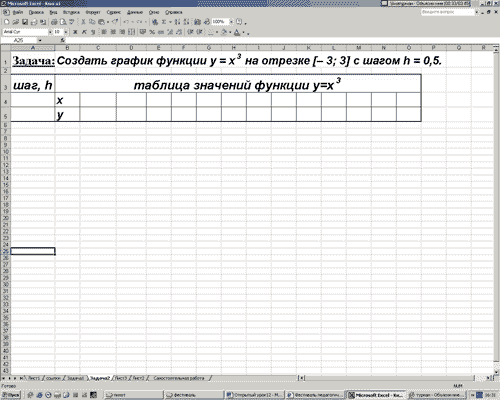Click the AutoSum sigma icon

coord(164,22)
